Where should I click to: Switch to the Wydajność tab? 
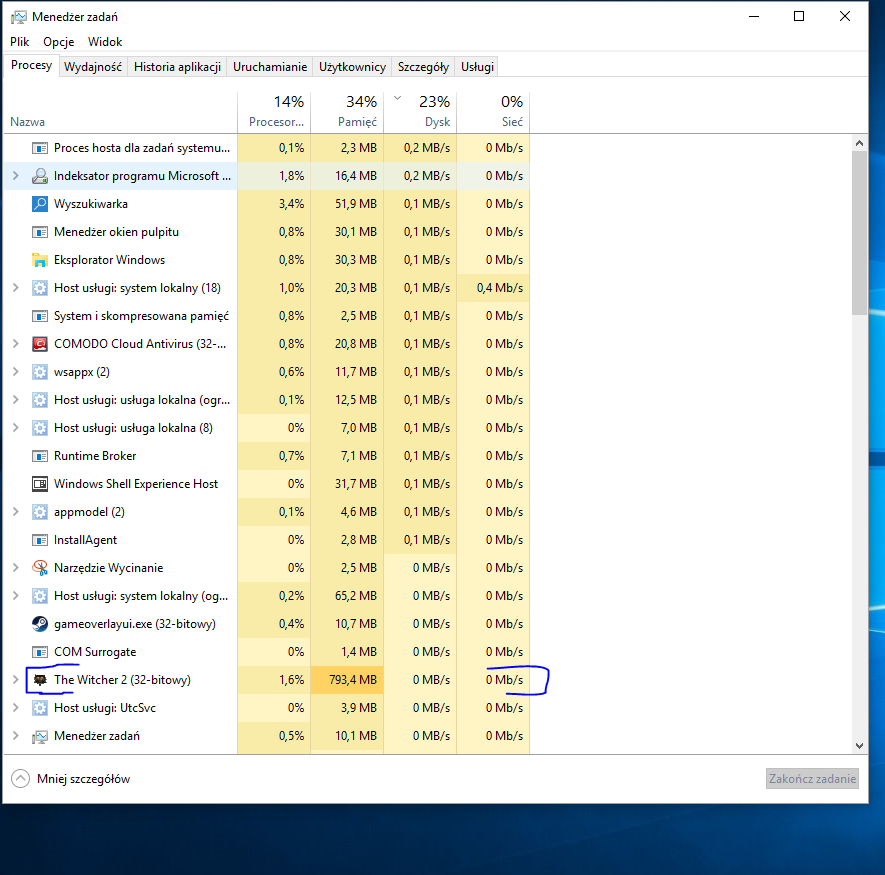pyautogui.click(x=93, y=67)
